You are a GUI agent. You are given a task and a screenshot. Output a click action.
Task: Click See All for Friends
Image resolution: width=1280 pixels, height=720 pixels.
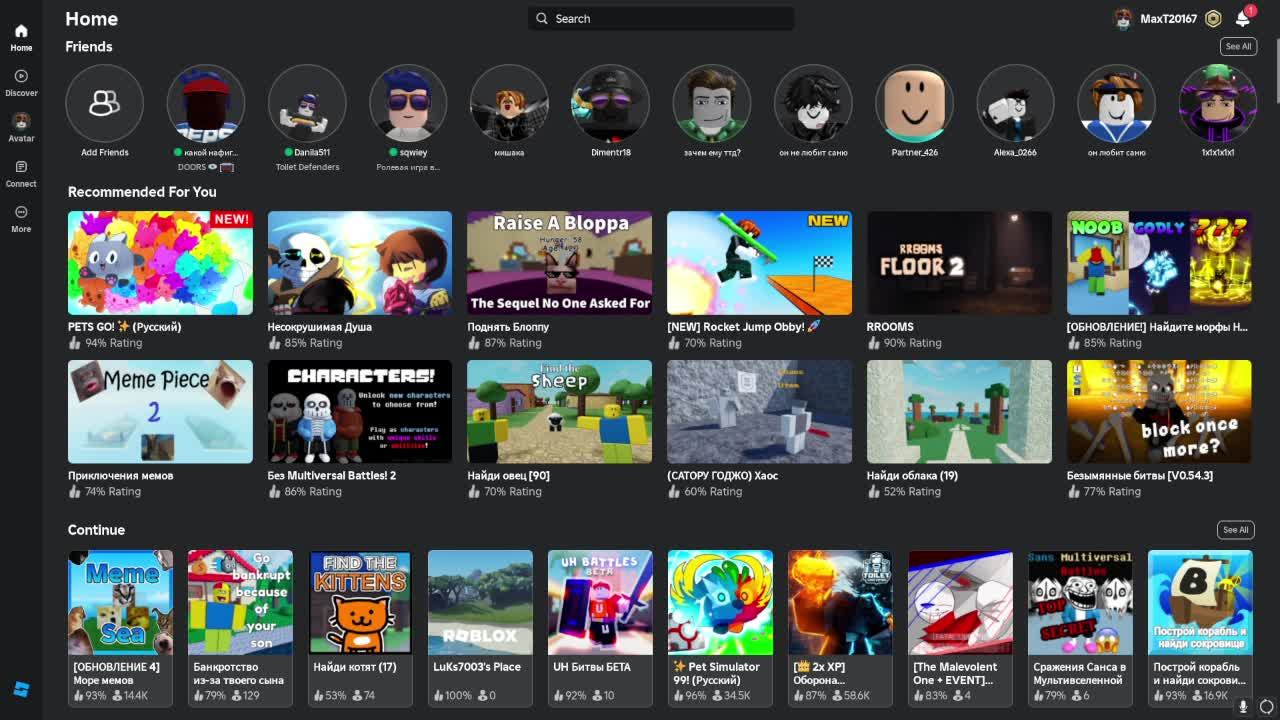click(1238, 47)
